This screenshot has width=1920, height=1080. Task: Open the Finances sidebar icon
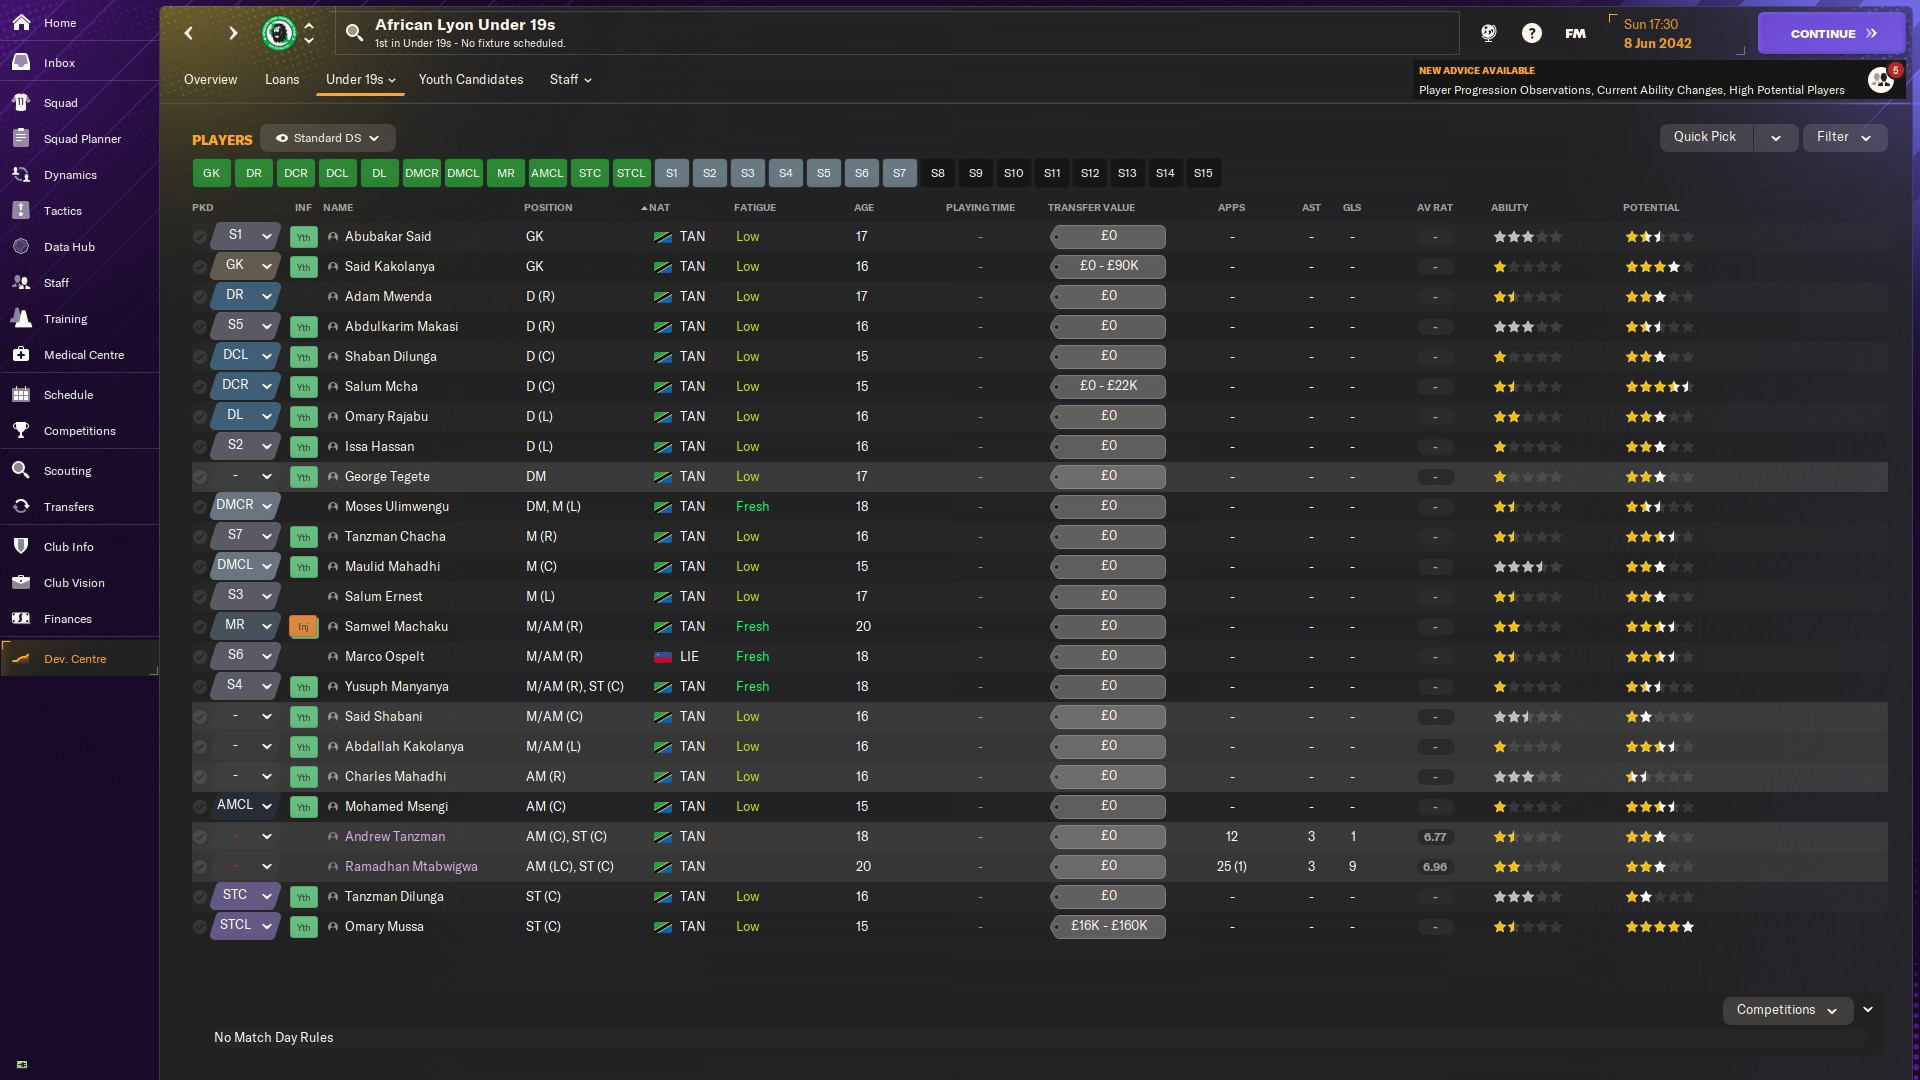(21, 619)
